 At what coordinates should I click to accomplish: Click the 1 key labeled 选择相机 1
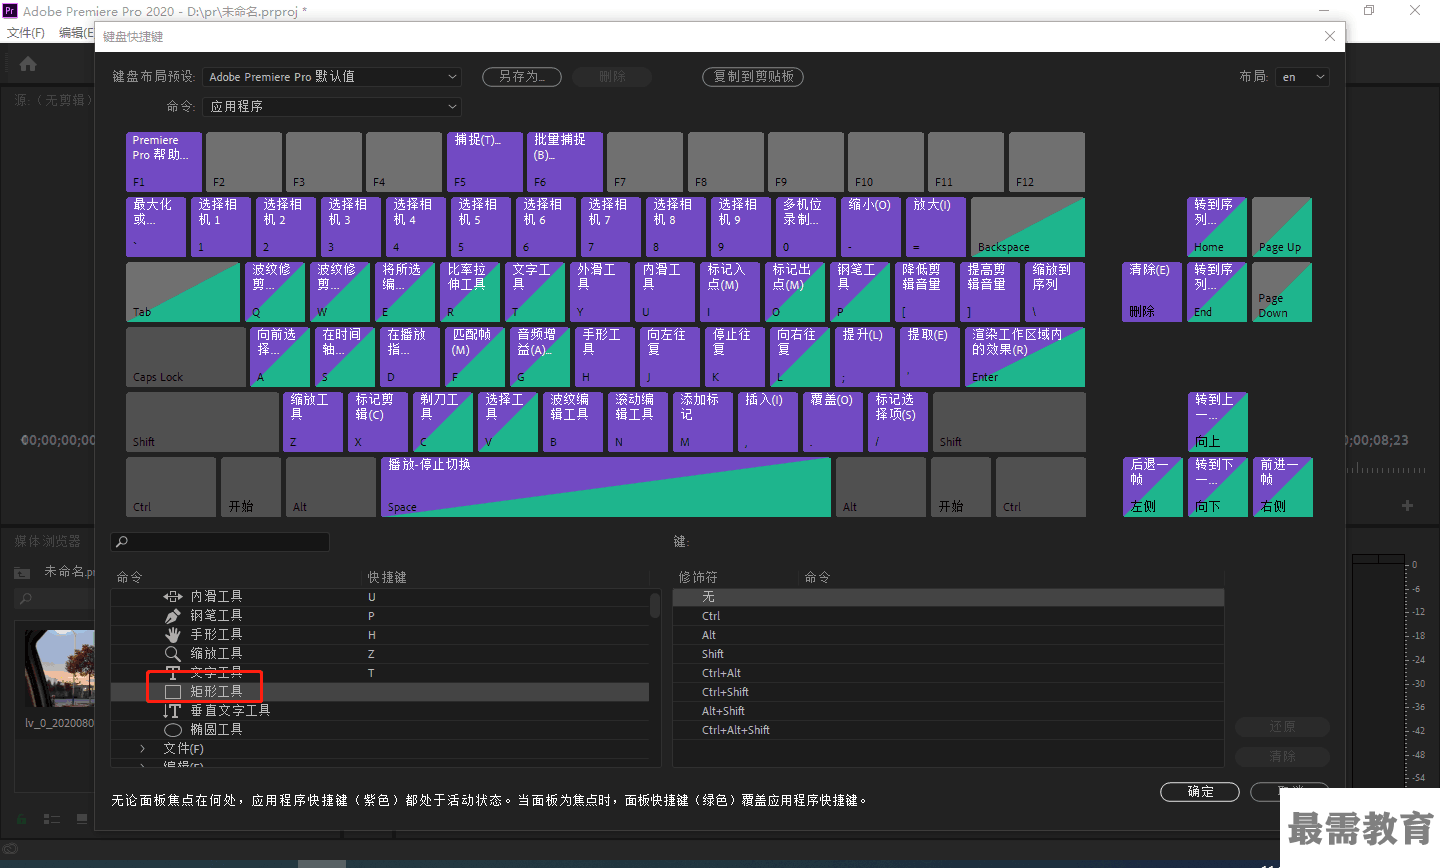pyautogui.click(x=221, y=227)
